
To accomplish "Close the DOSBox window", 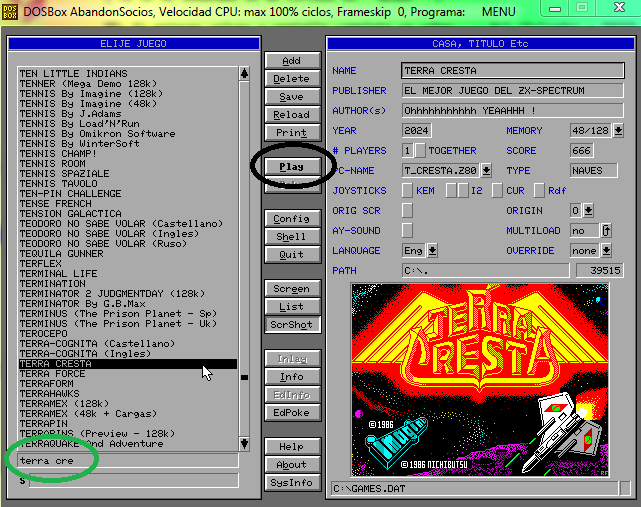I will pos(619,8).
